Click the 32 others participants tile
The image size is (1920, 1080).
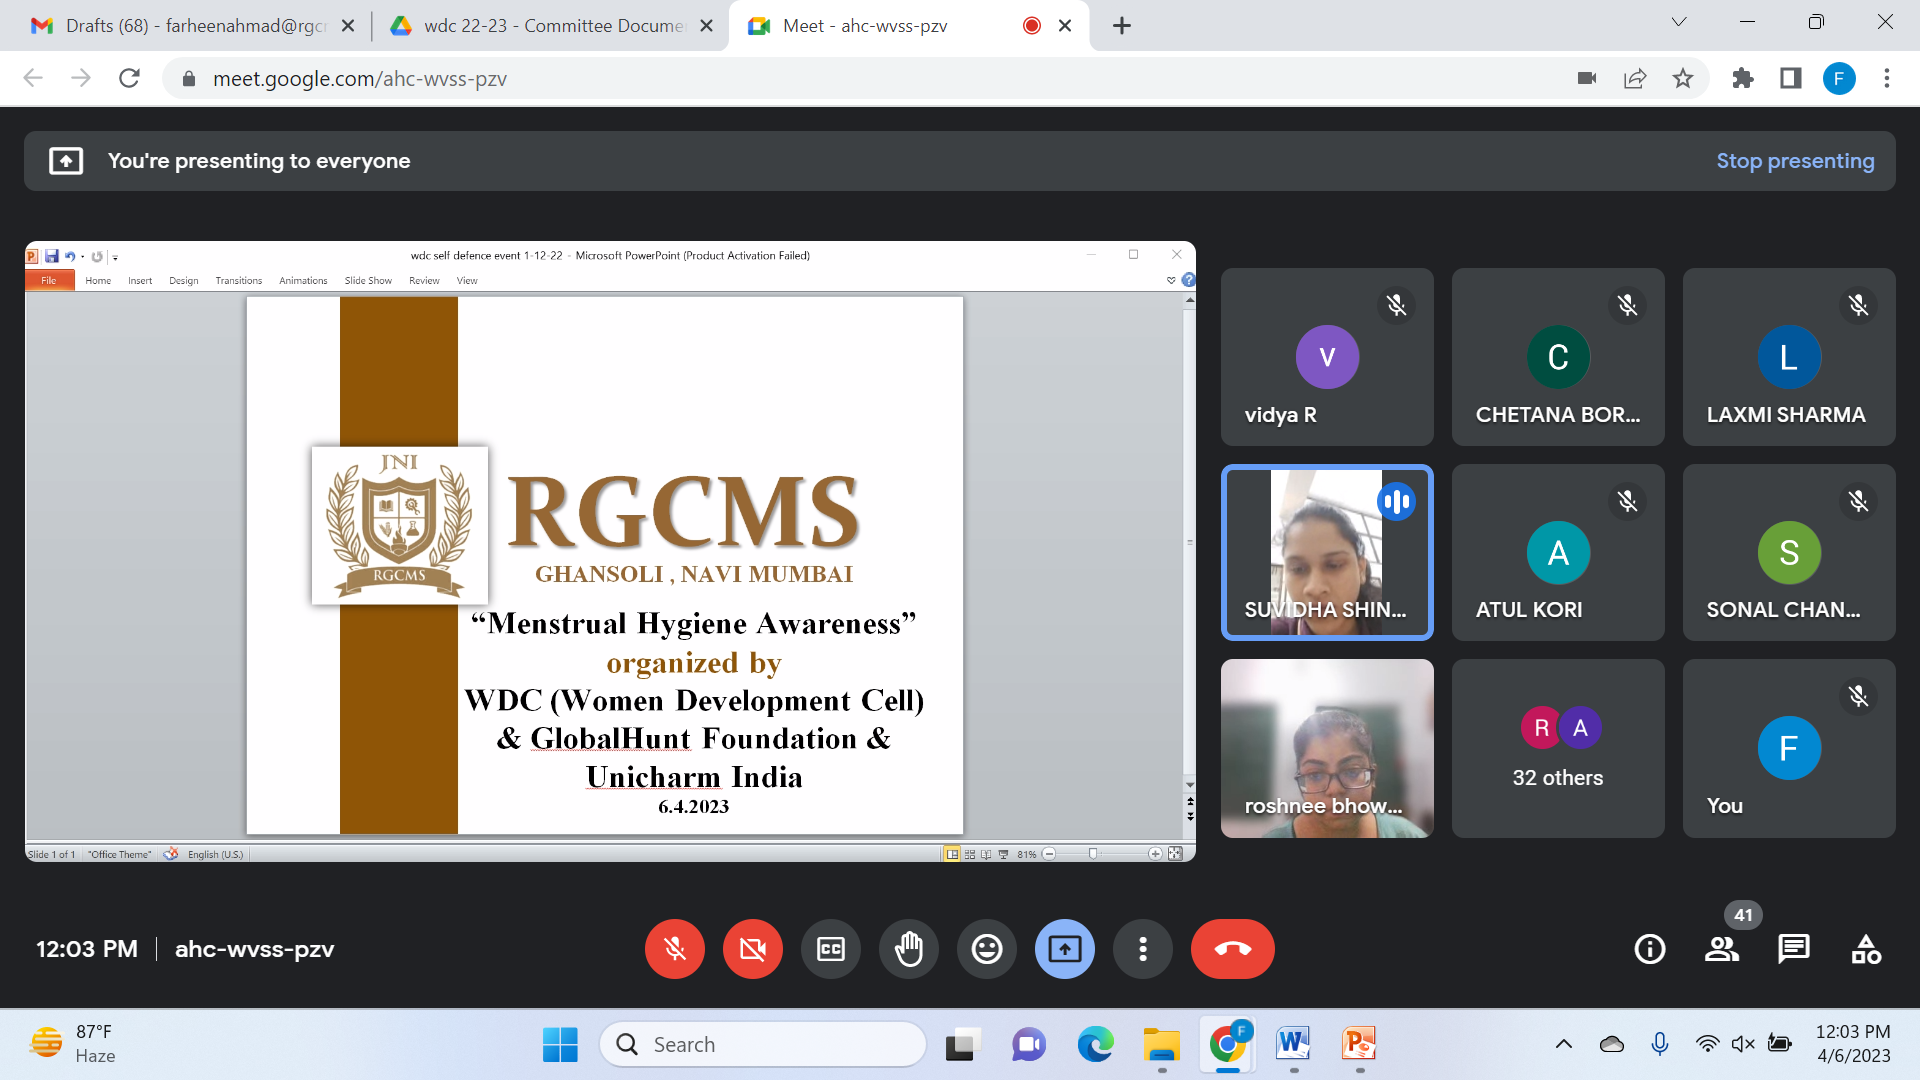1557,748
